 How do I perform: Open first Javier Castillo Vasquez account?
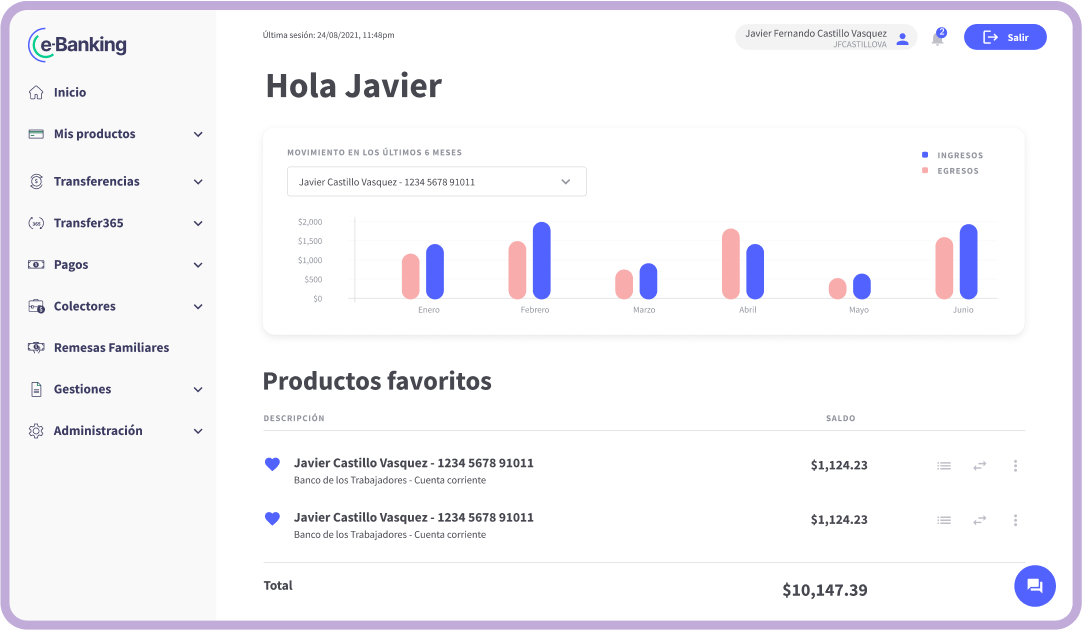tap(413, 464)
